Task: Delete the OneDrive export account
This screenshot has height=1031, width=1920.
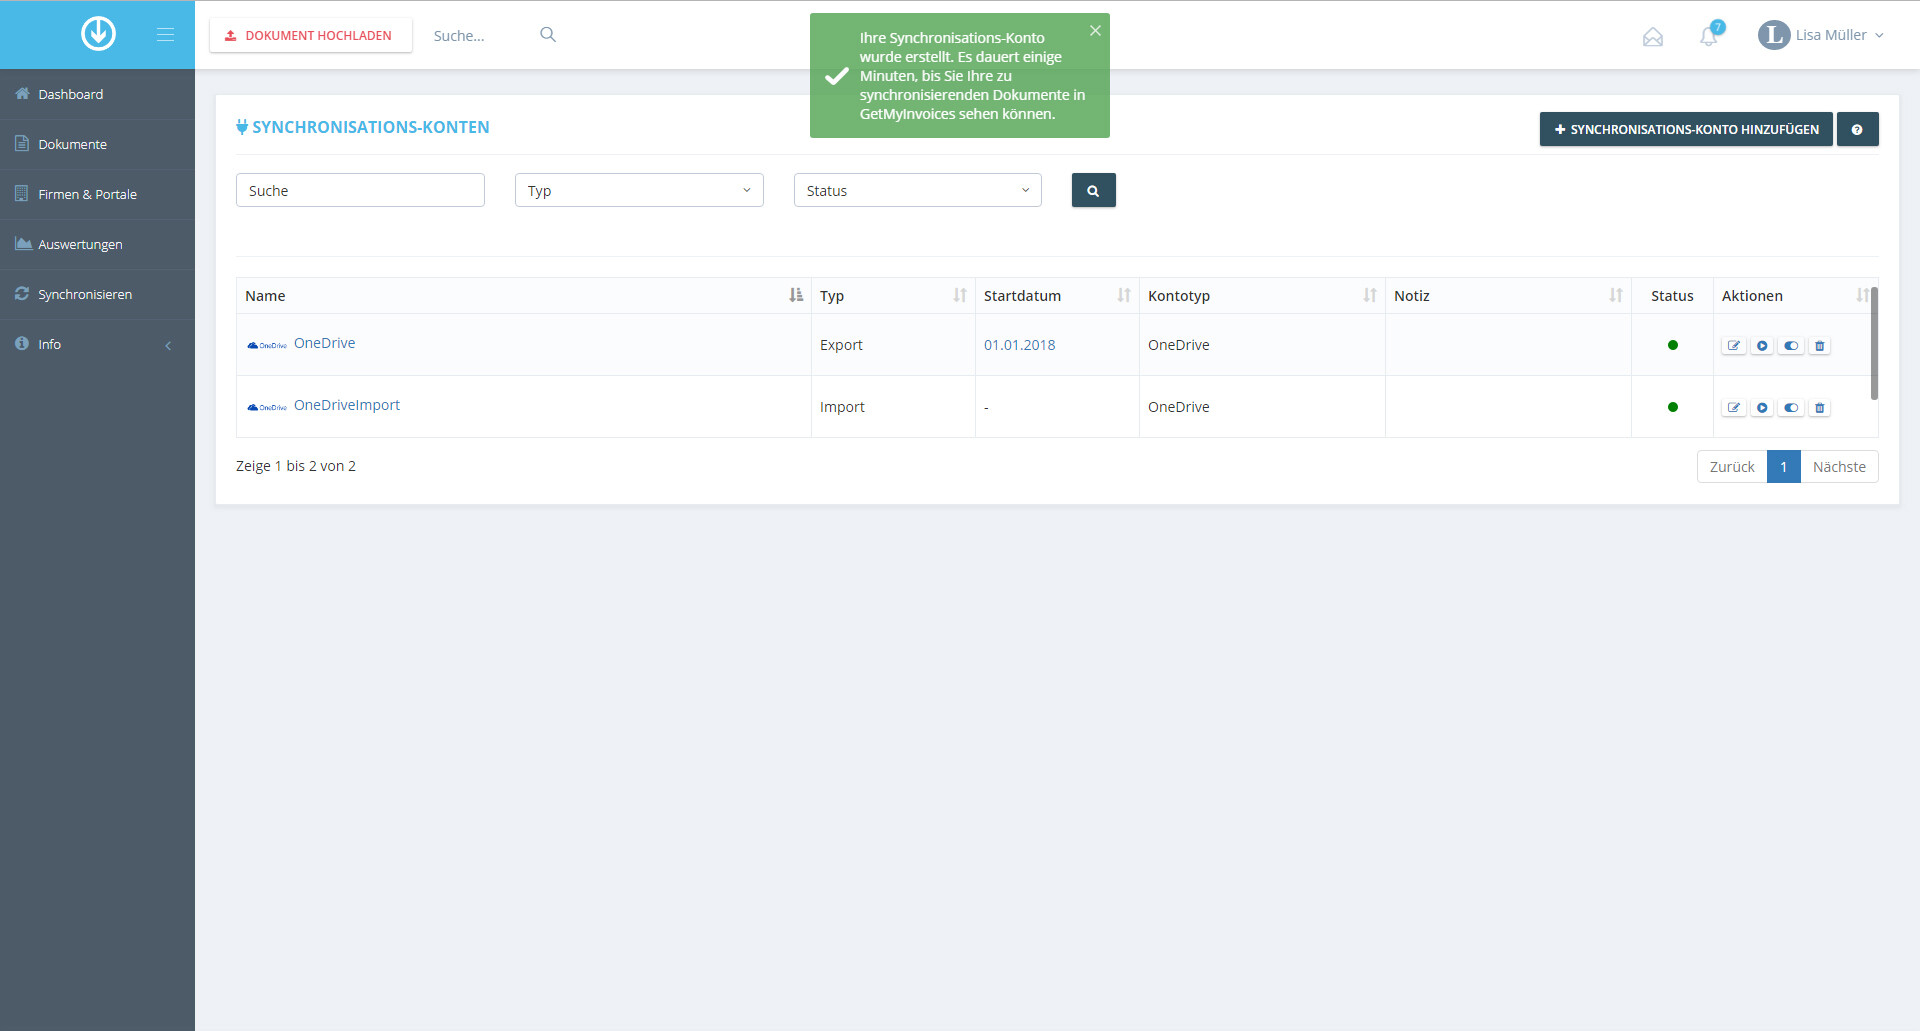Action: [1820, 346]
